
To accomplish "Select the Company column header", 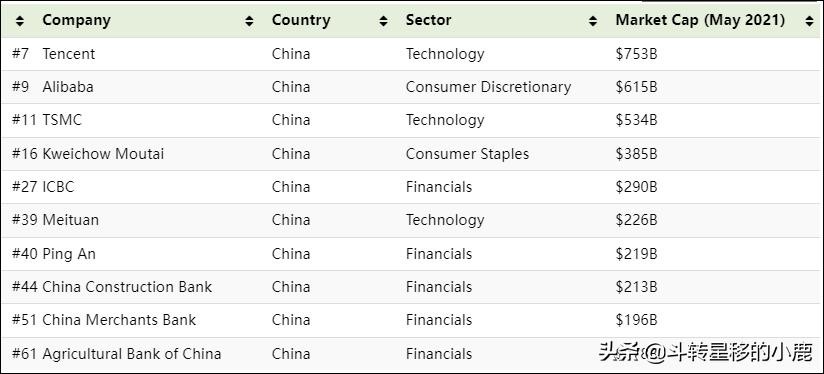I will [x=76, y=20].
